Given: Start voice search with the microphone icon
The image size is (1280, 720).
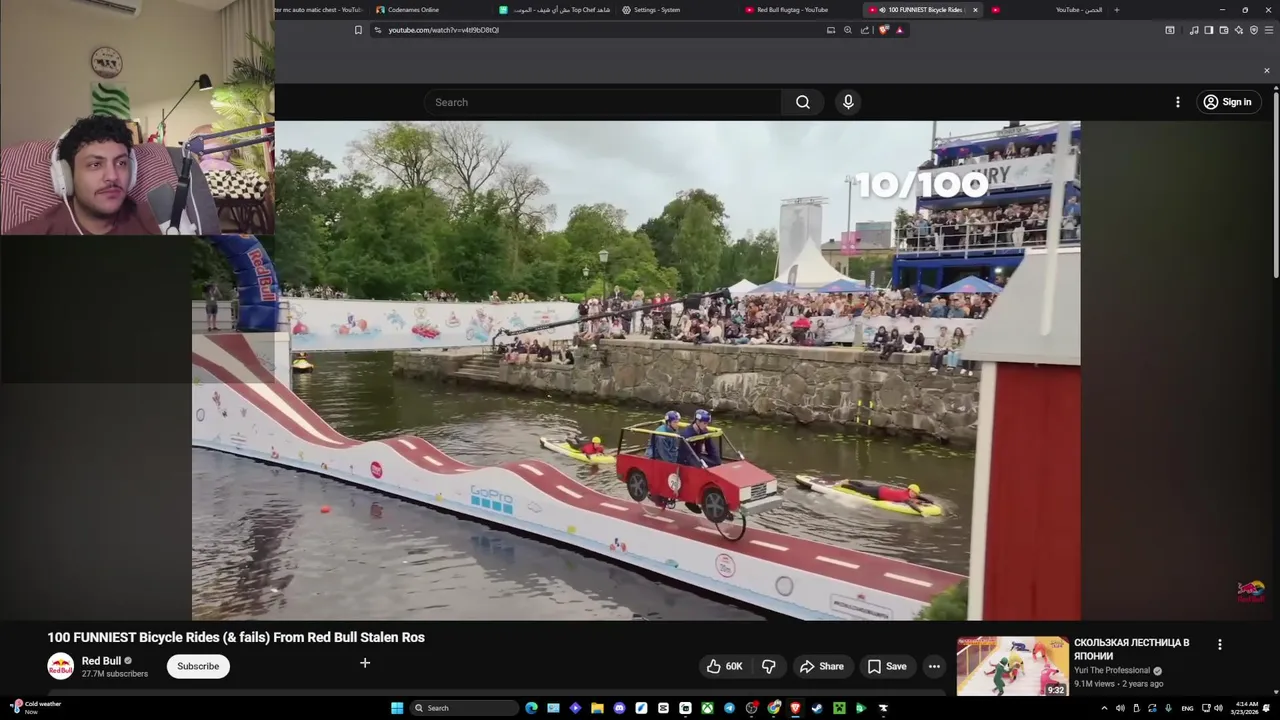Looking at the screenshot, I should click(x=848, y=102).
